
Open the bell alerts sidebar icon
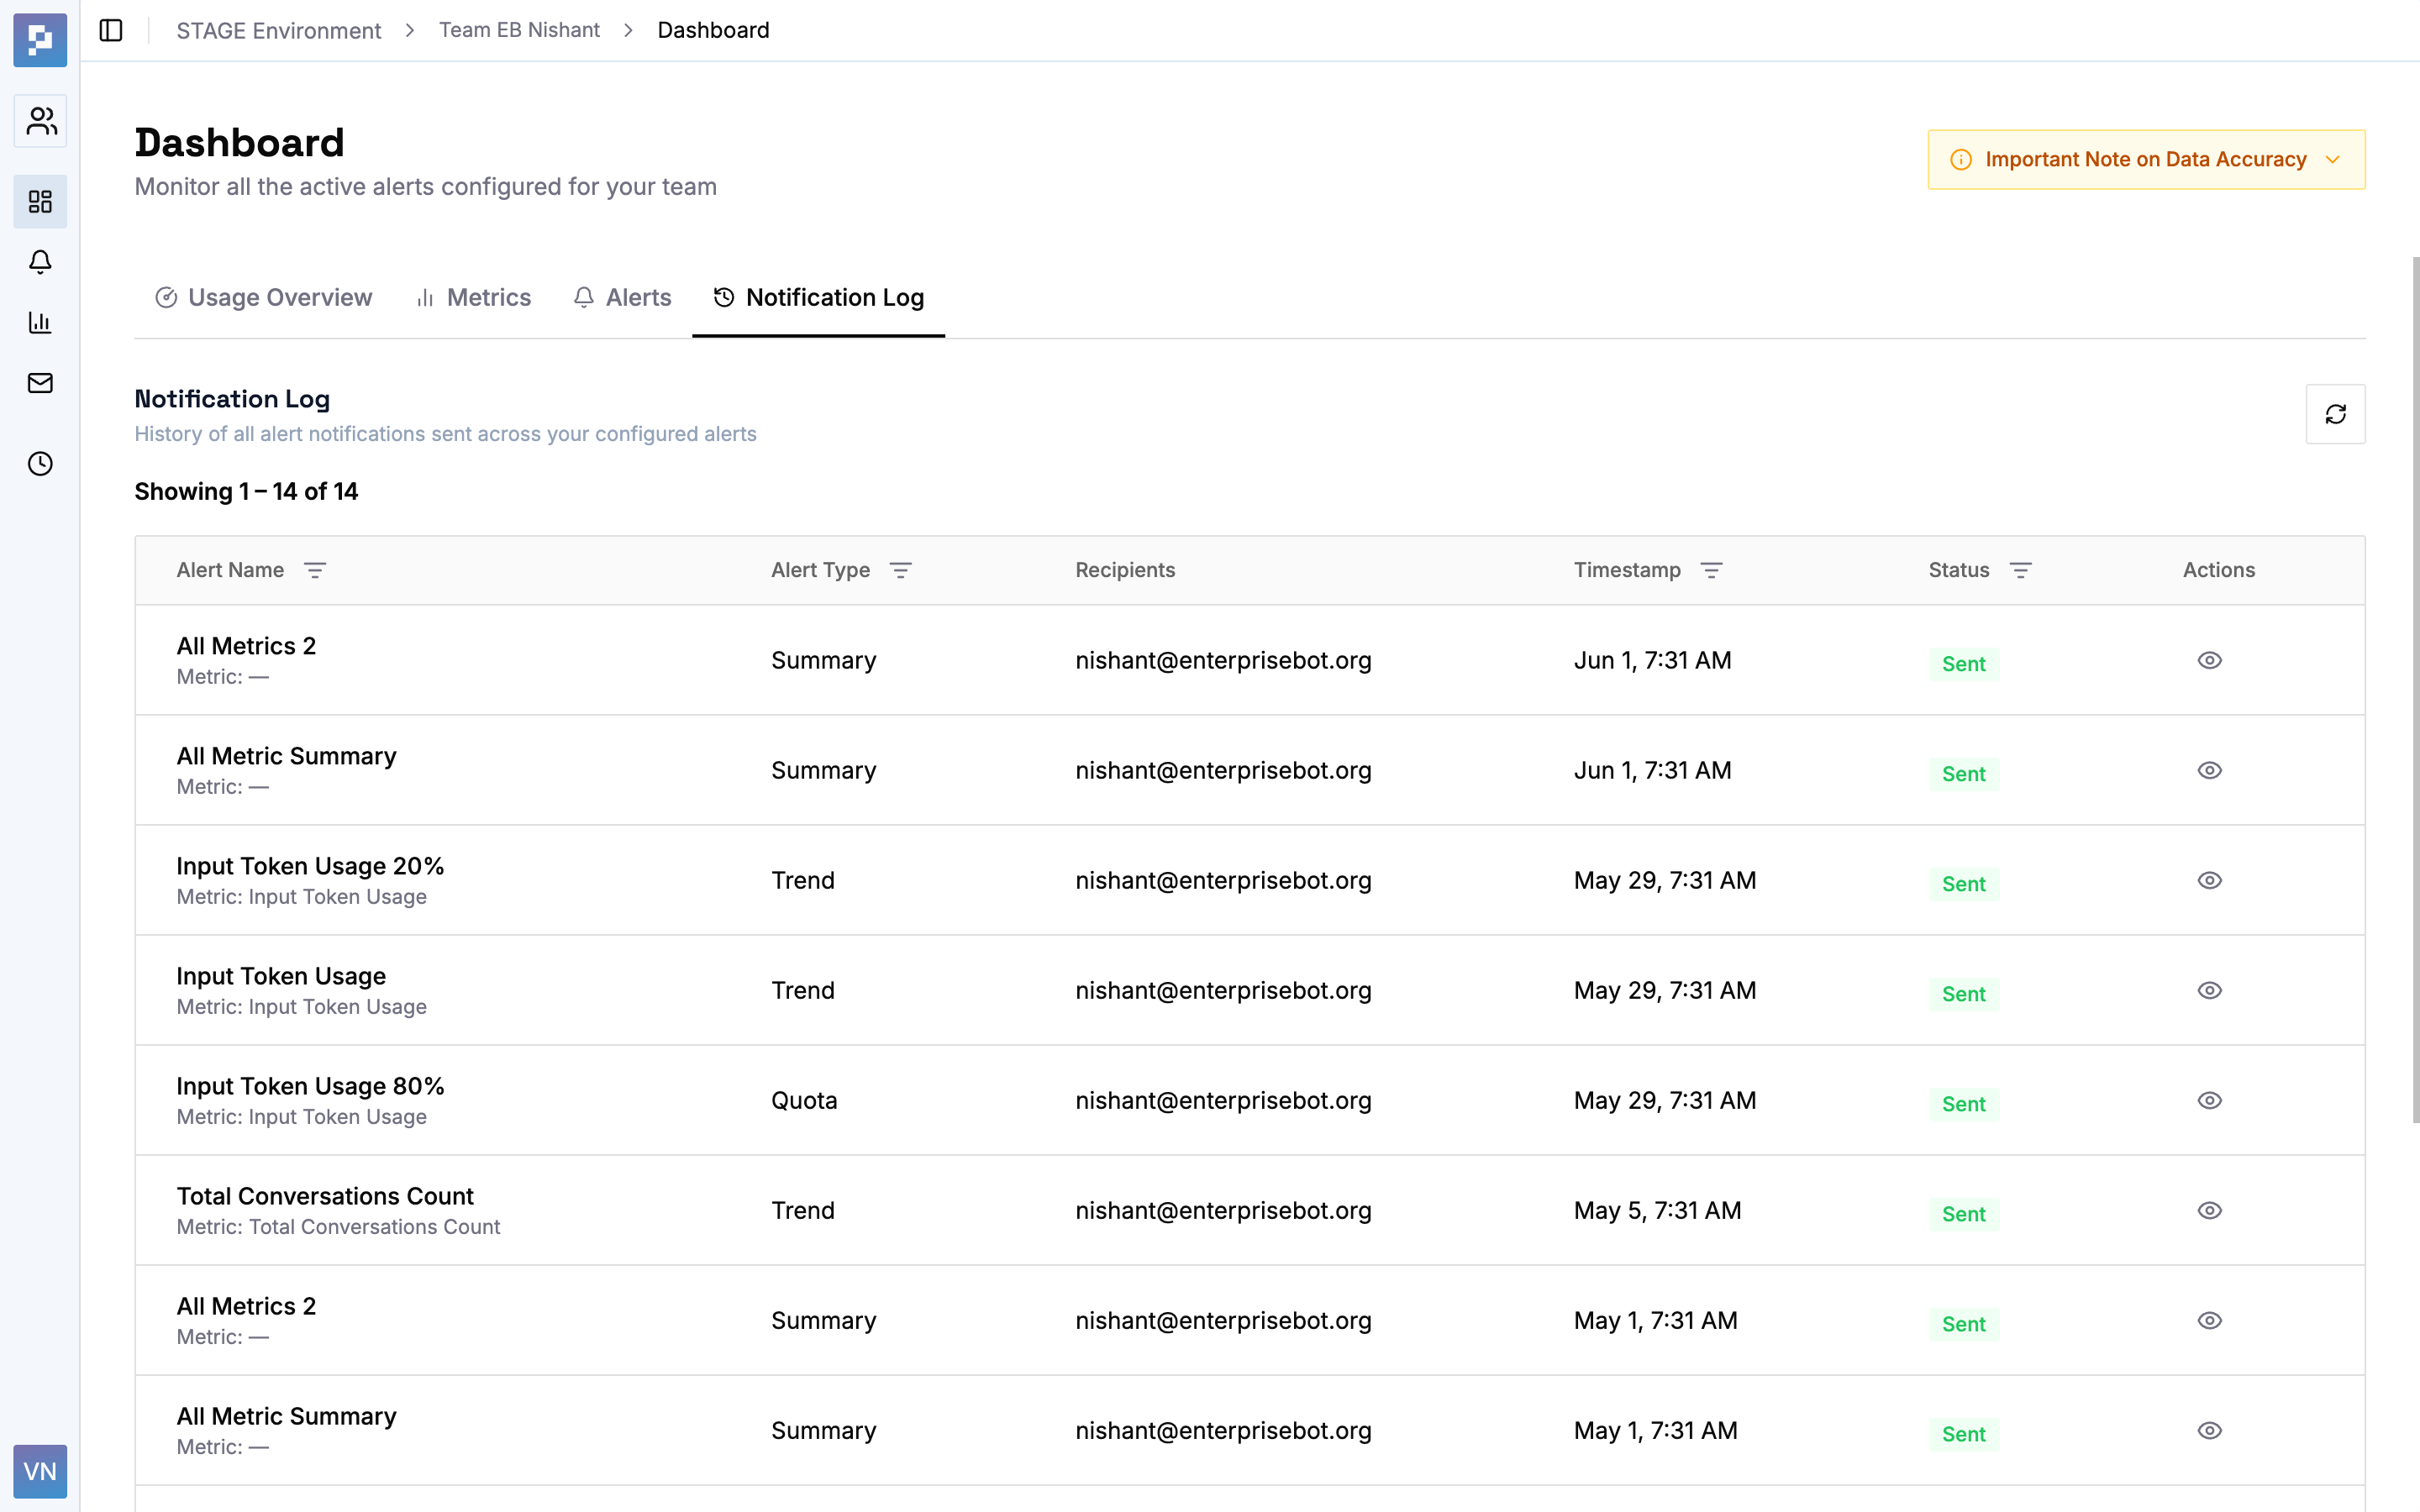[40, 262]
